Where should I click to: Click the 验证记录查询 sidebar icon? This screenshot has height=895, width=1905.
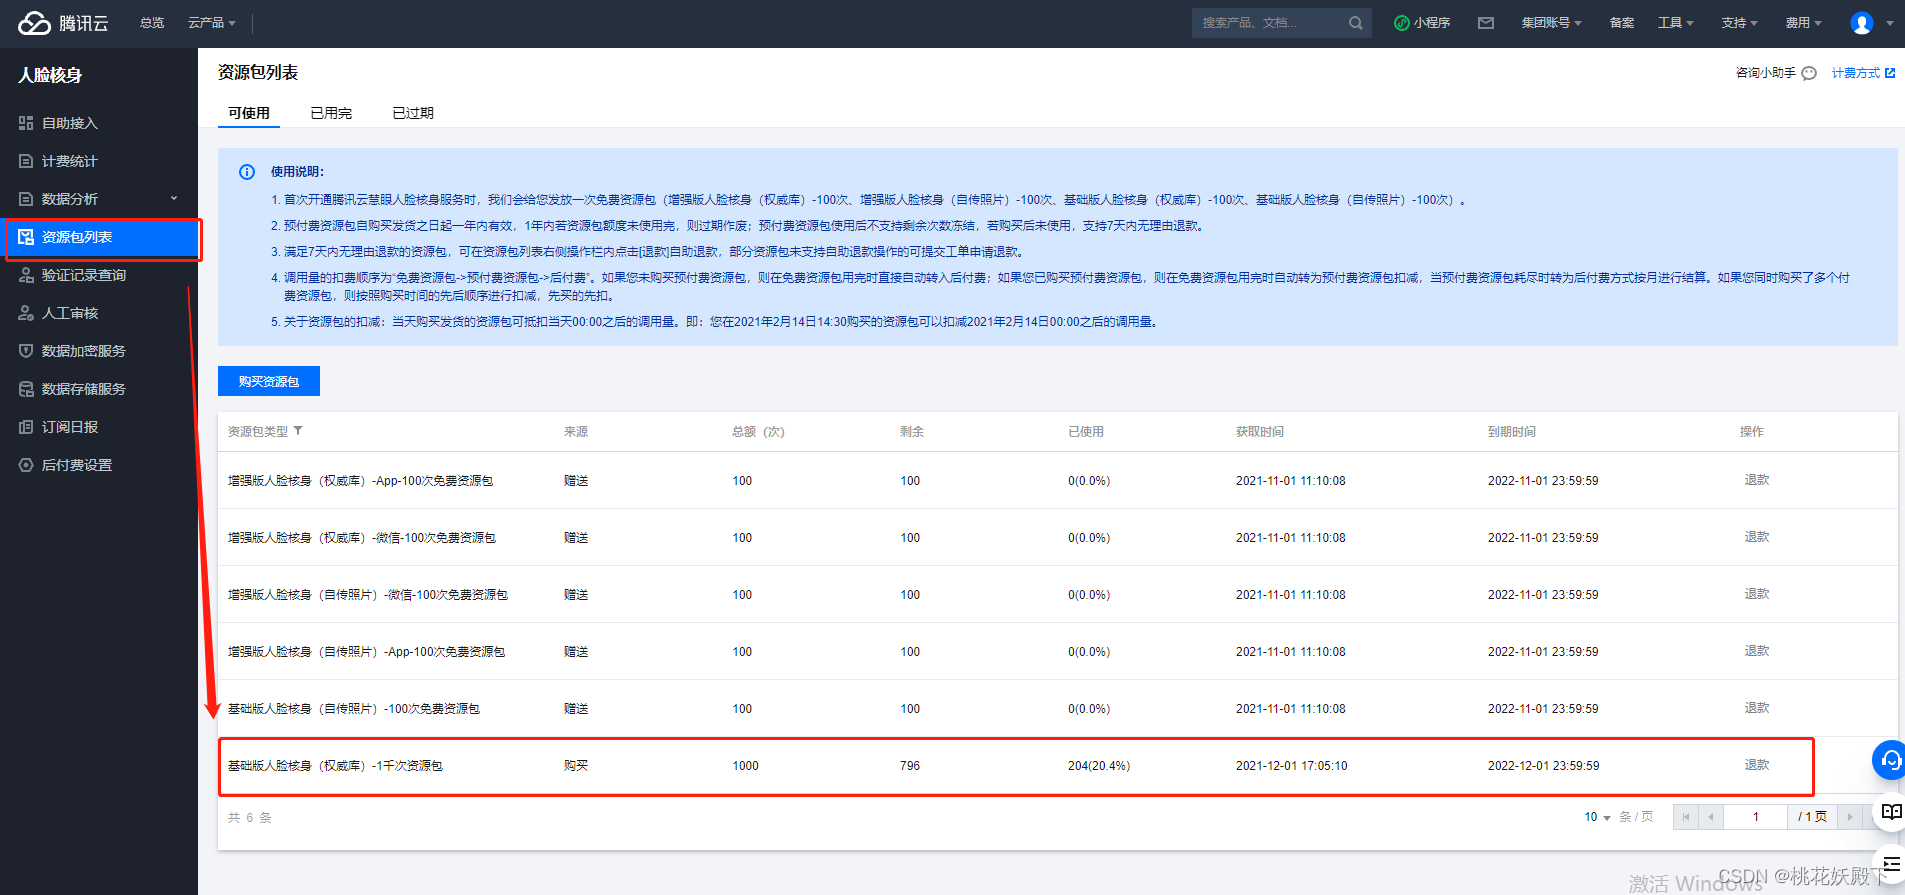(26, 275)
